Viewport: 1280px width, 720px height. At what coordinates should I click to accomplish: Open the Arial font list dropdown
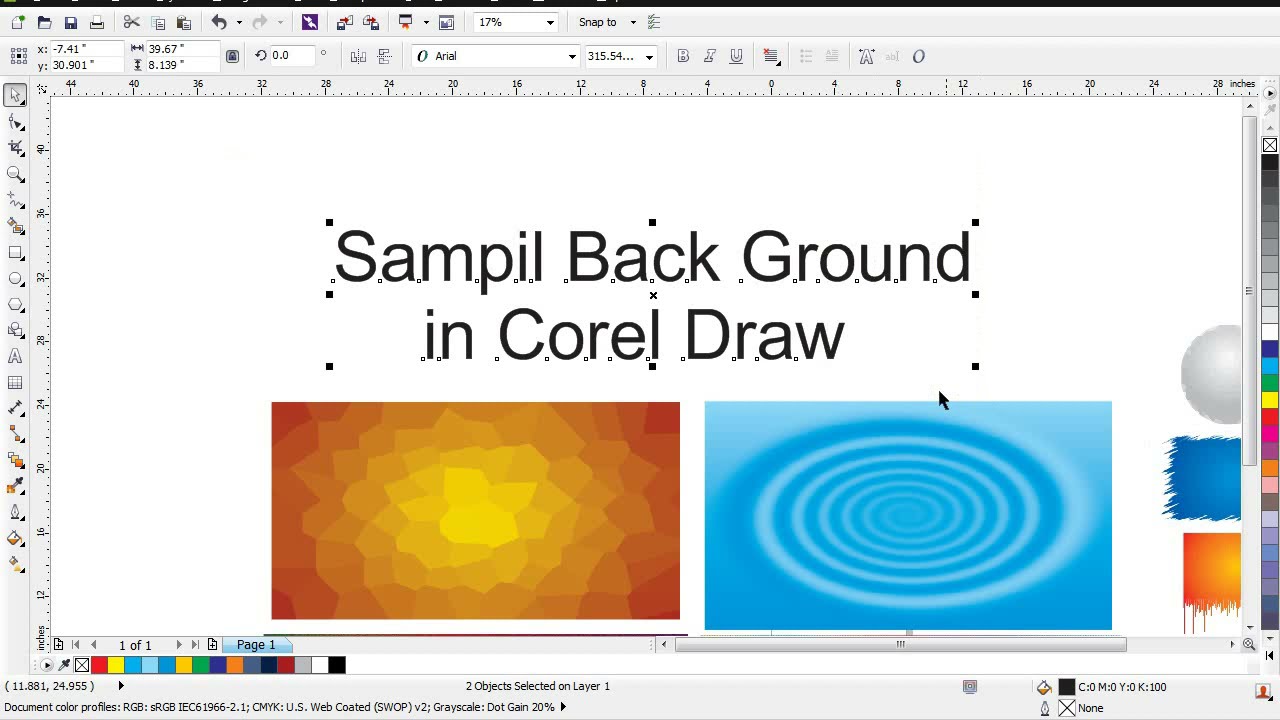pos(572,56)
